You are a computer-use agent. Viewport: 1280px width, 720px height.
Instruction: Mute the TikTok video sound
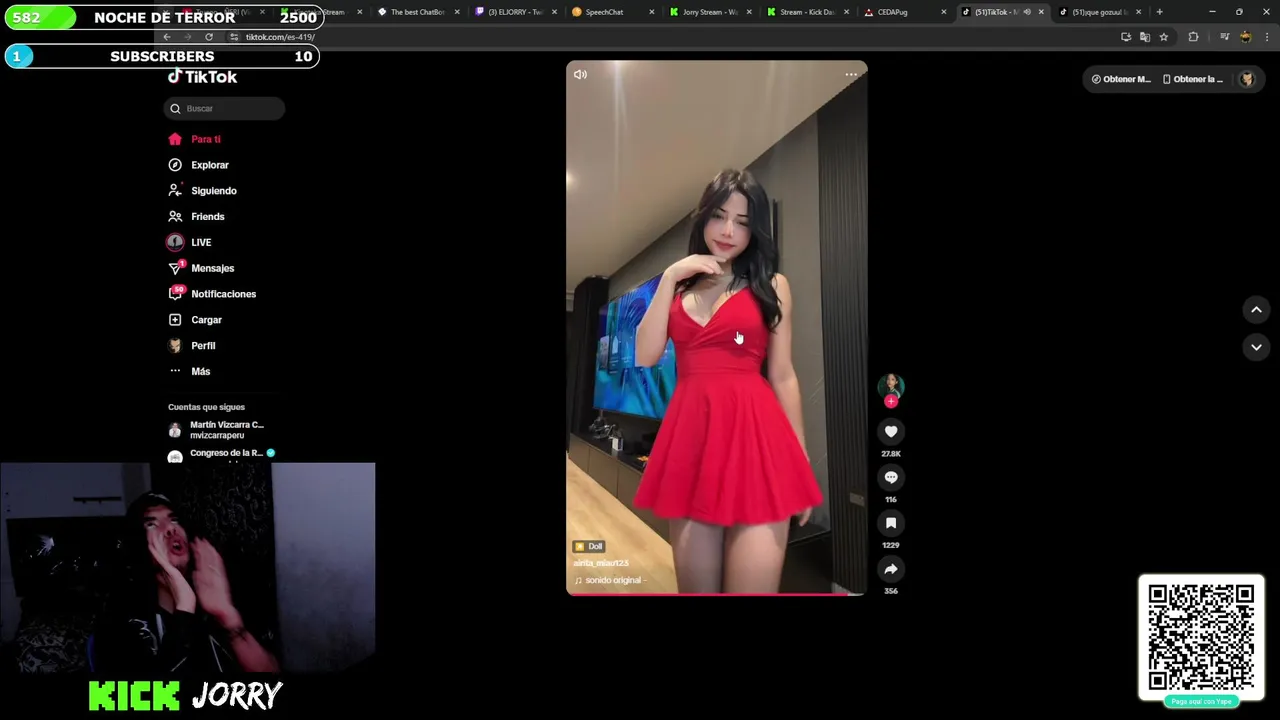click(580, 74)
